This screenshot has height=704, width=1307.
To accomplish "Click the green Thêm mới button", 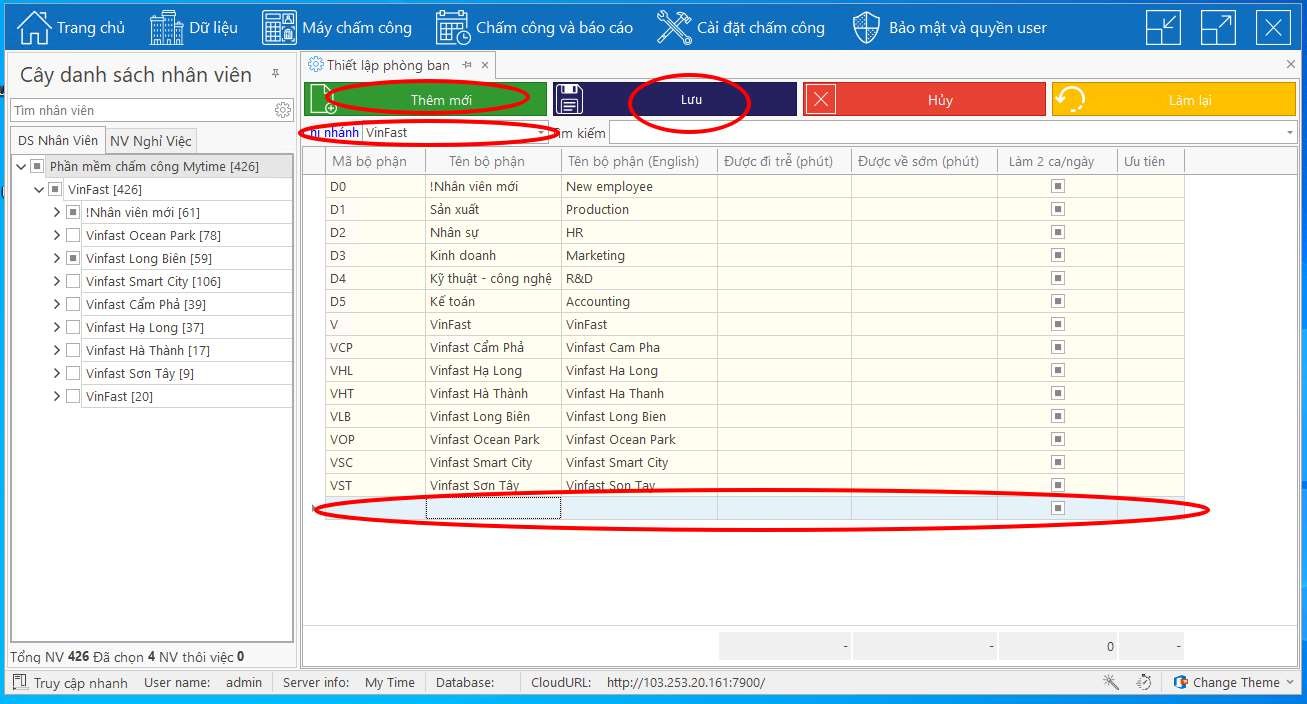I will [426, 100].
